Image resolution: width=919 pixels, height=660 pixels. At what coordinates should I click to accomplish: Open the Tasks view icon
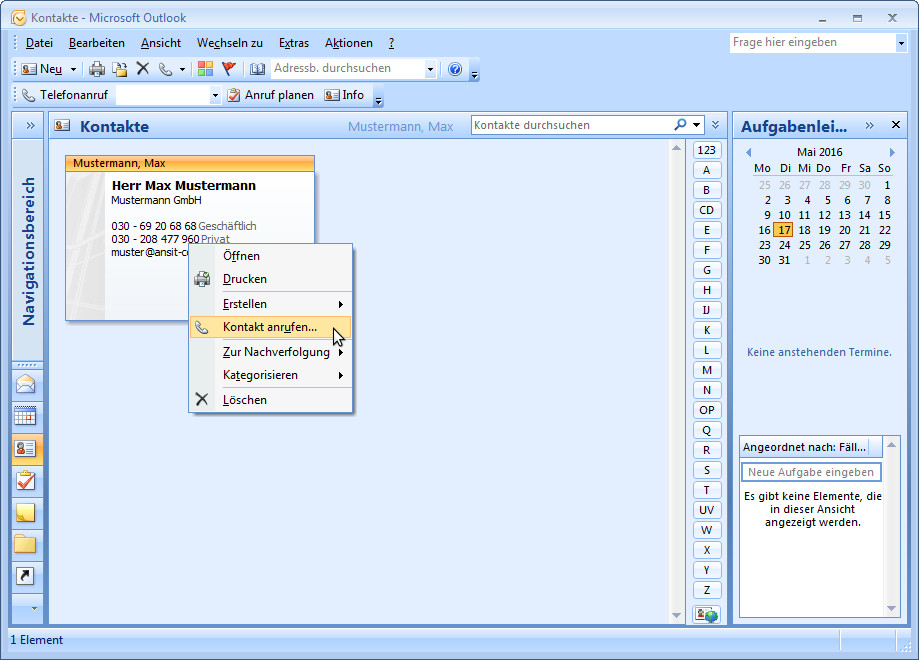pyautogui.click(x=27, y=479)
